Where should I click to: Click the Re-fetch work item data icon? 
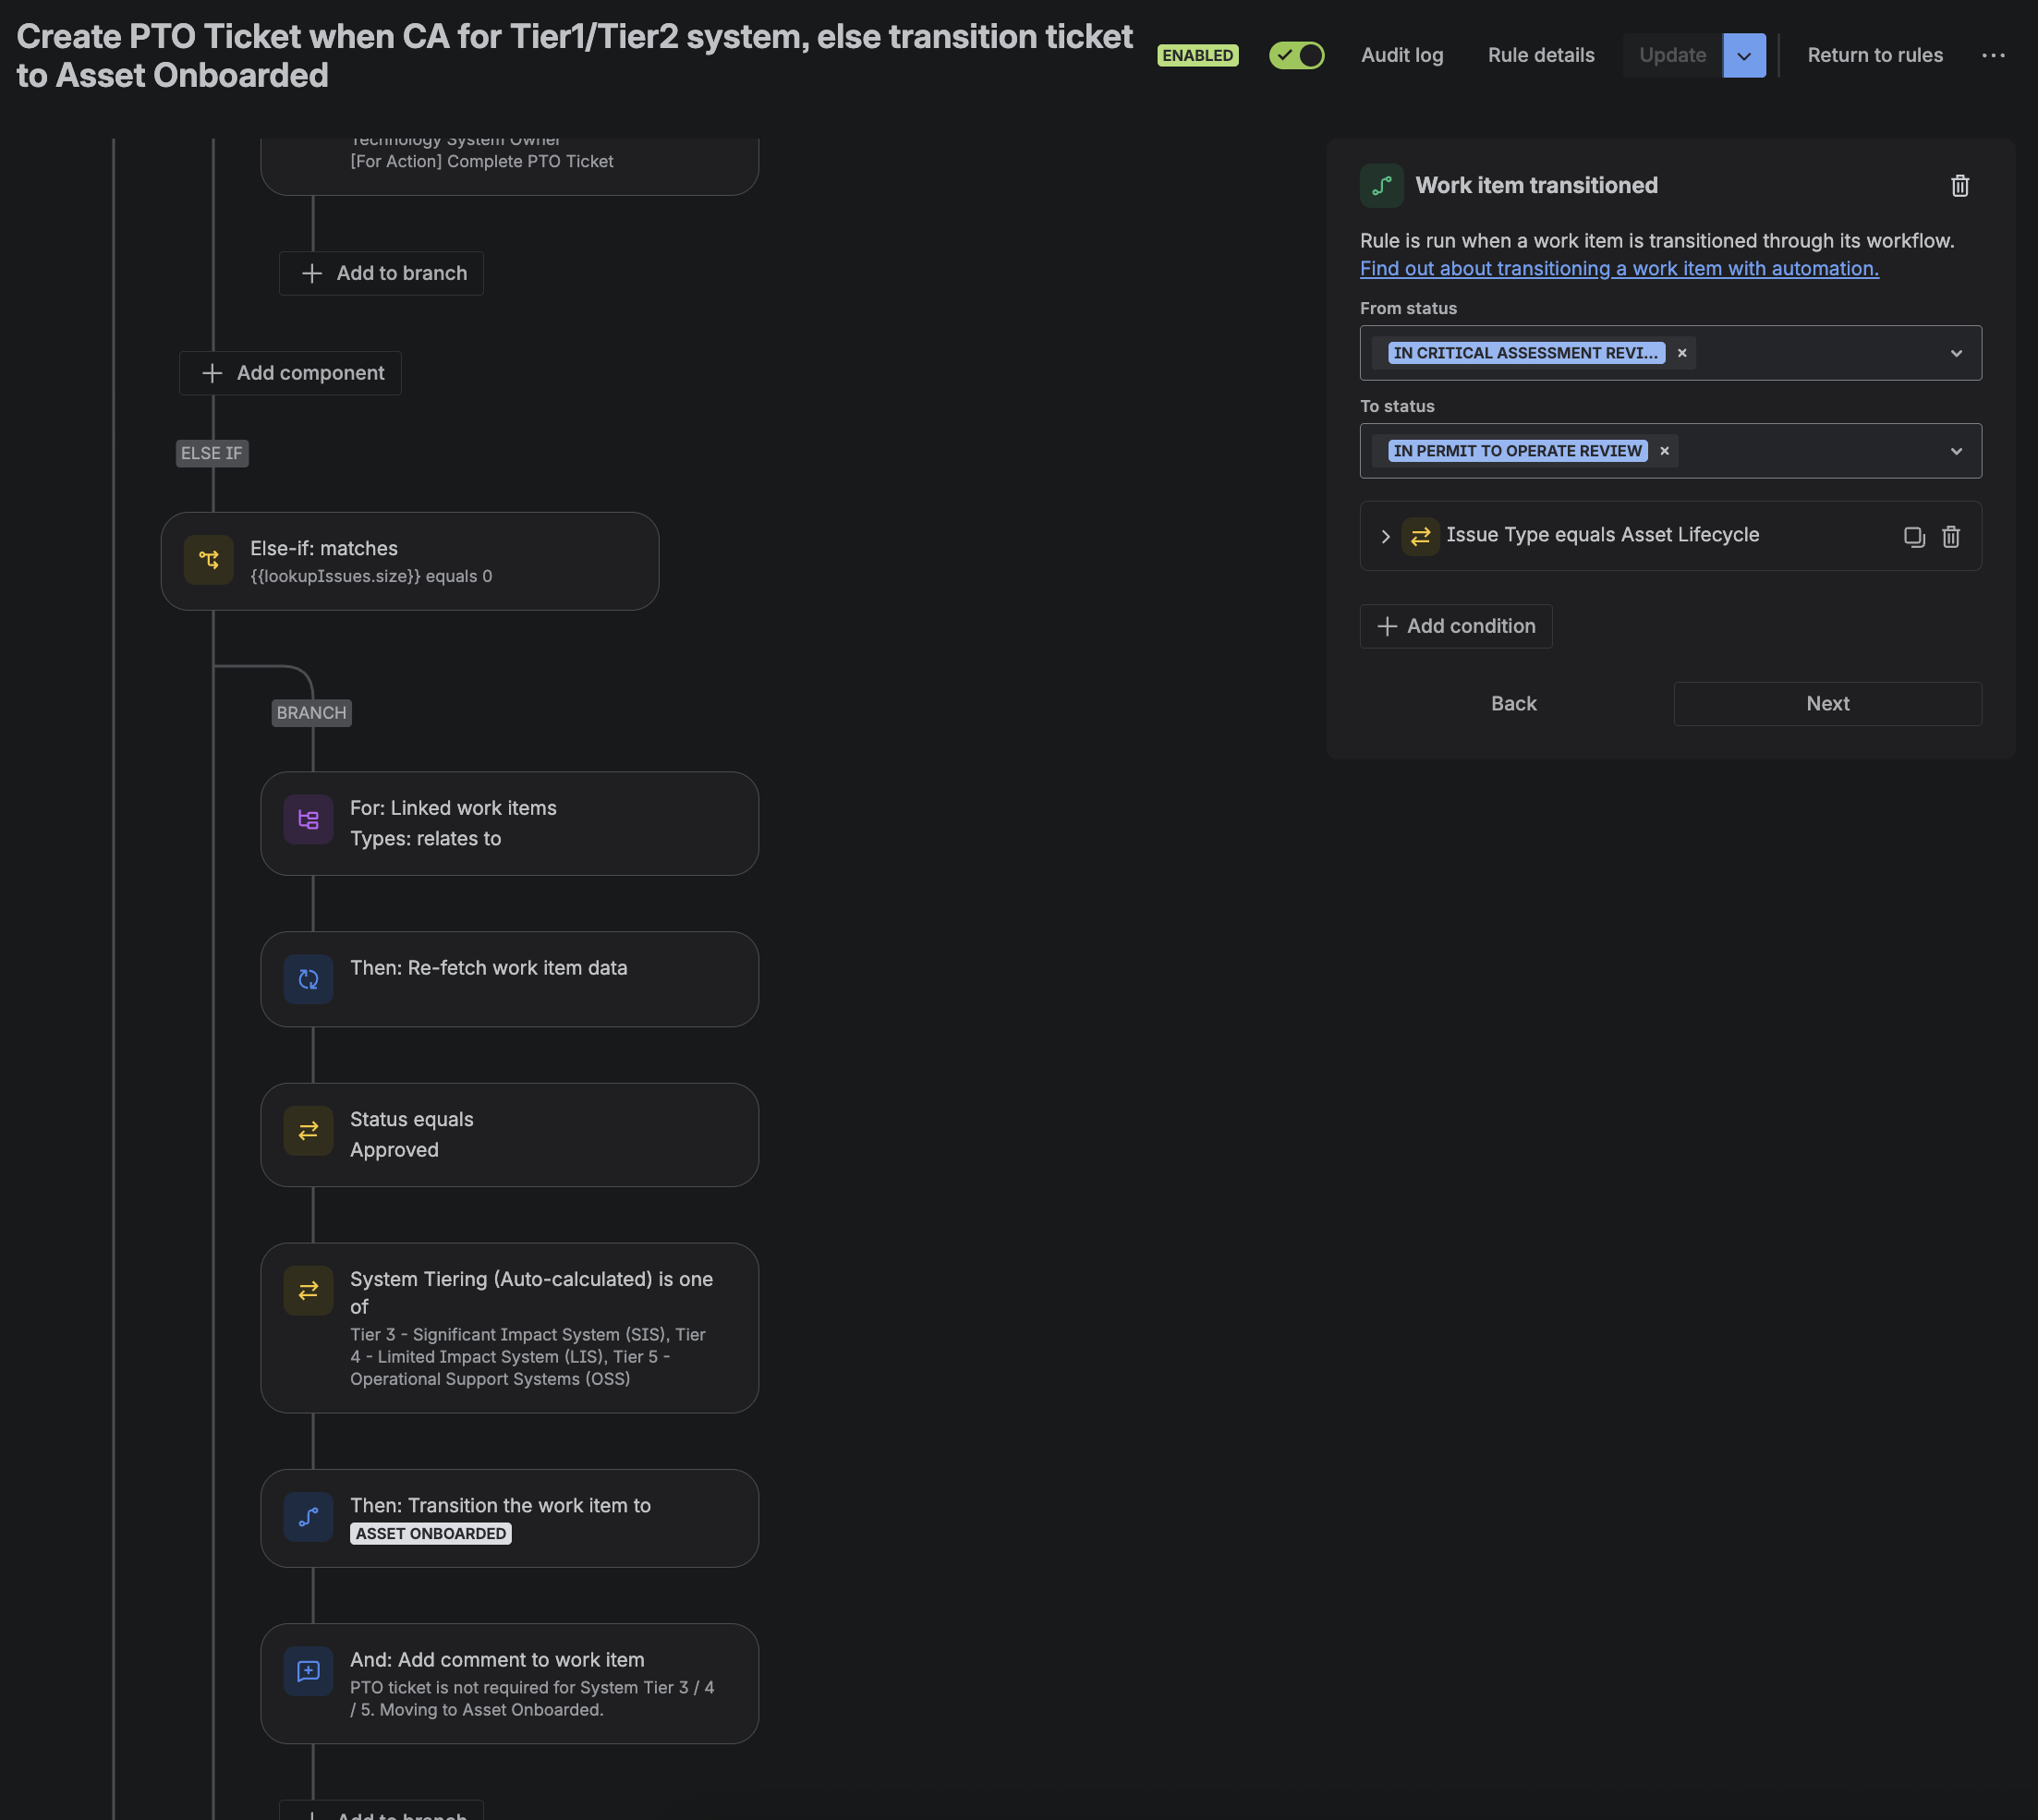308,980
